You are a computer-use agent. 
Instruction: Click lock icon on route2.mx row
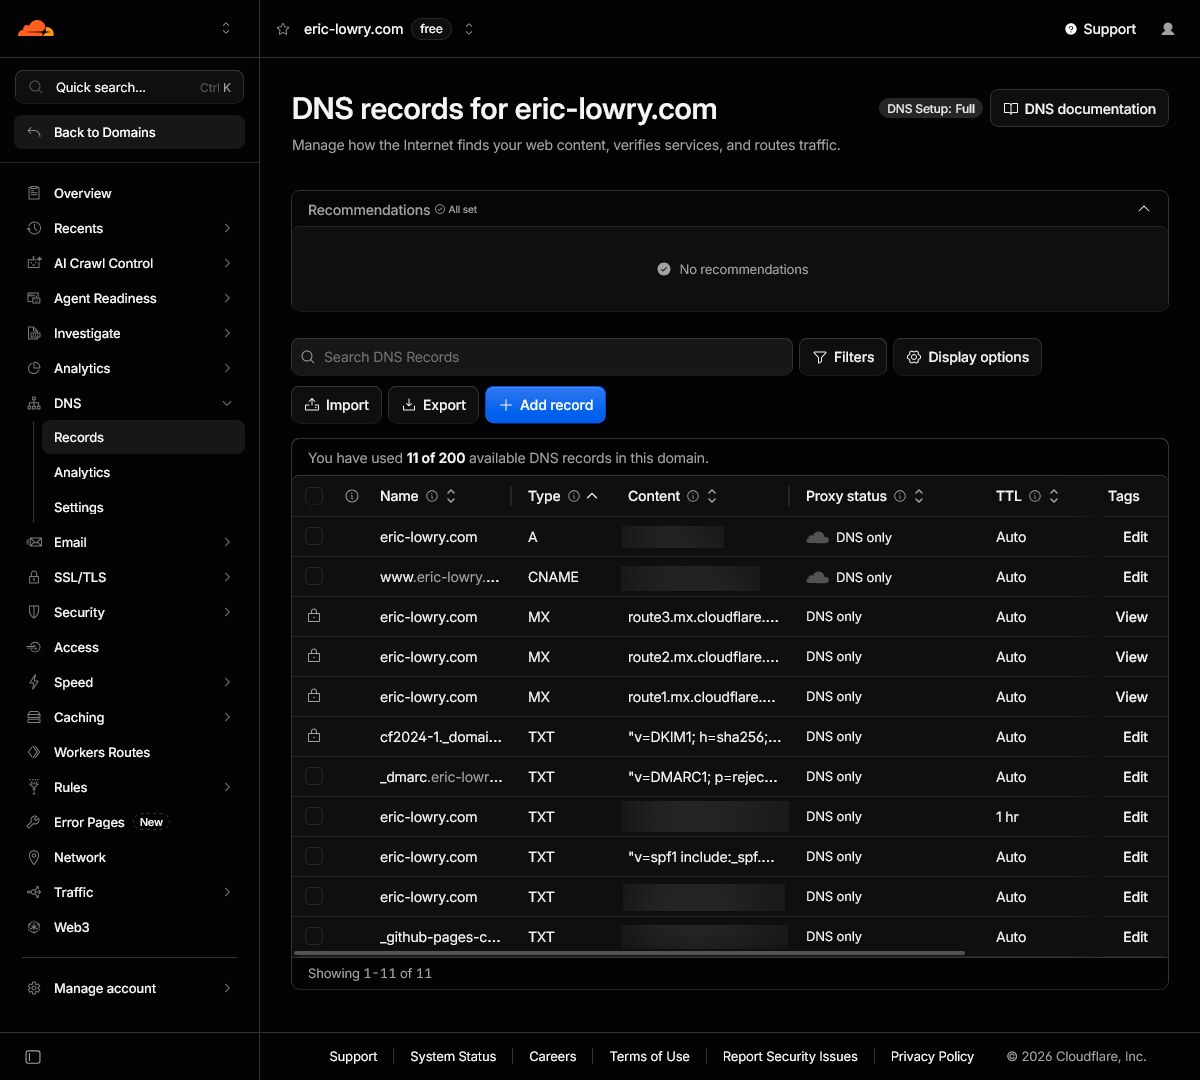(x=314, y=657)
